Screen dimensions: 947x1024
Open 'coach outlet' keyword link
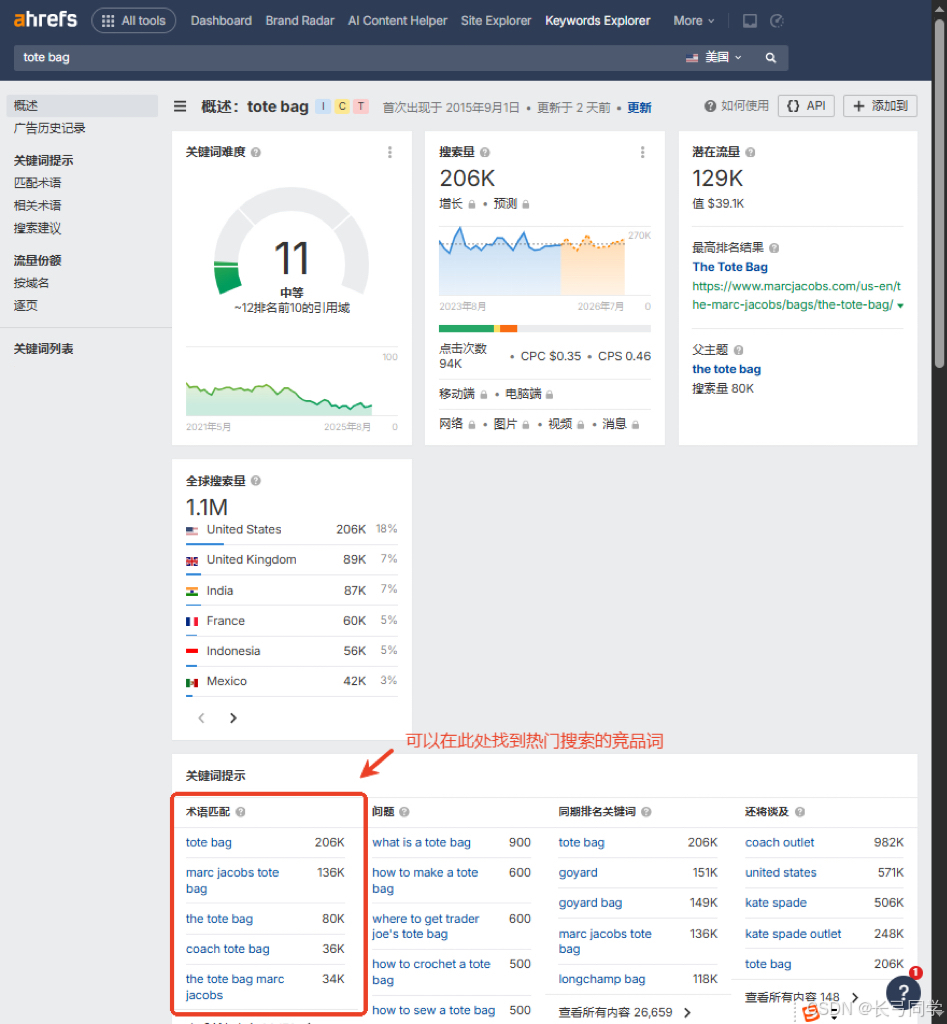[779, 842]
